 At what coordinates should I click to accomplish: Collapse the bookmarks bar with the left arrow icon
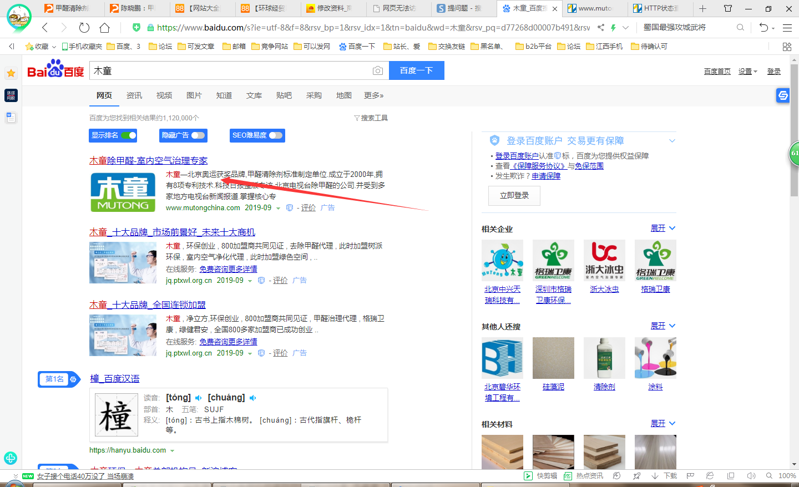pos(11,46)
